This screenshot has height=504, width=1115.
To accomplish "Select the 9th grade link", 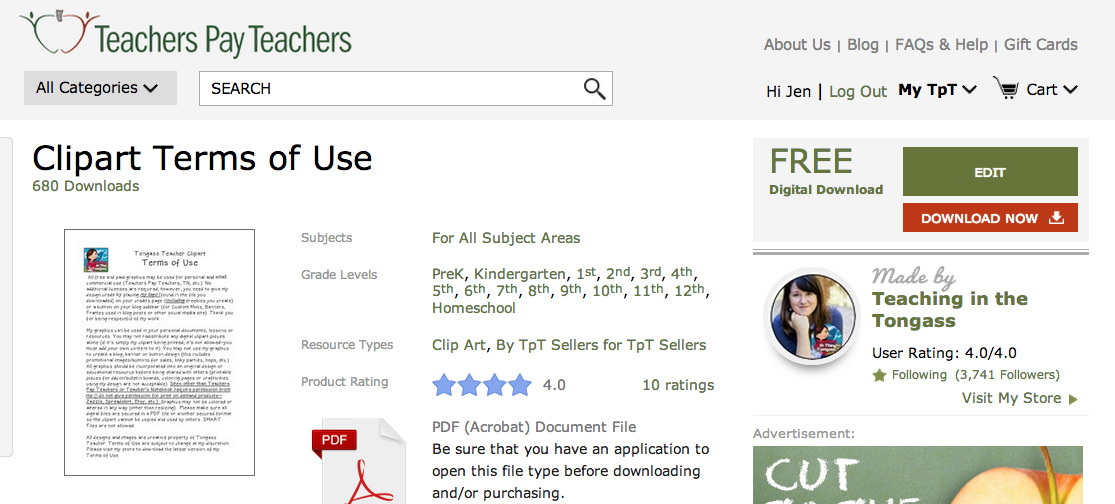I will pos(571,290).
